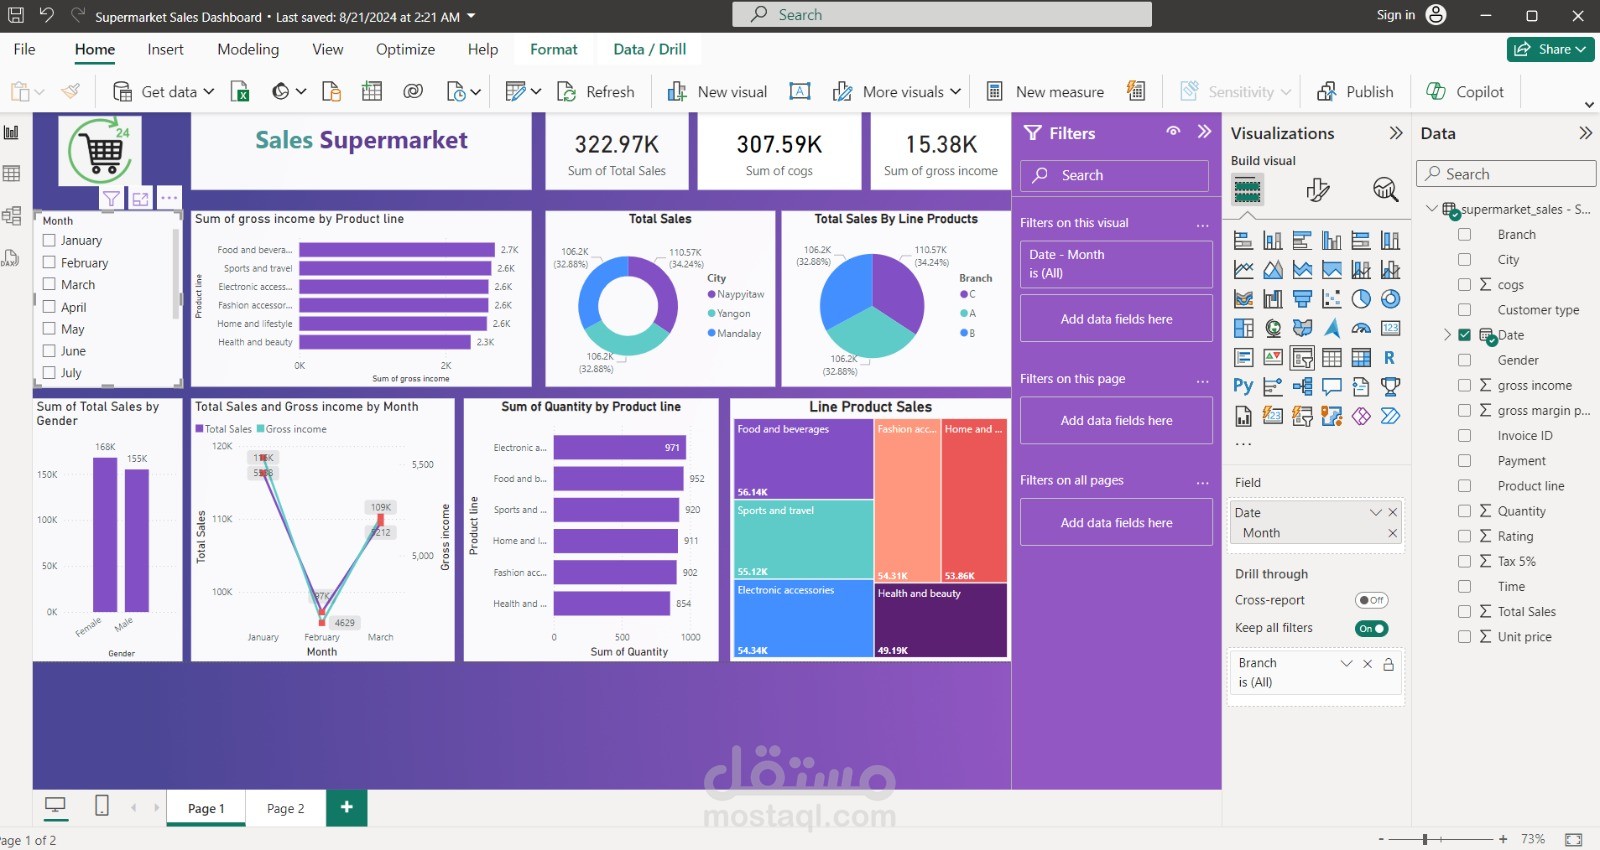Toggle the eye icon in Filters header
Image resolution: width=1600 pixels, height=850 pixels.
pyautogui.click(x=1173, y=132)
